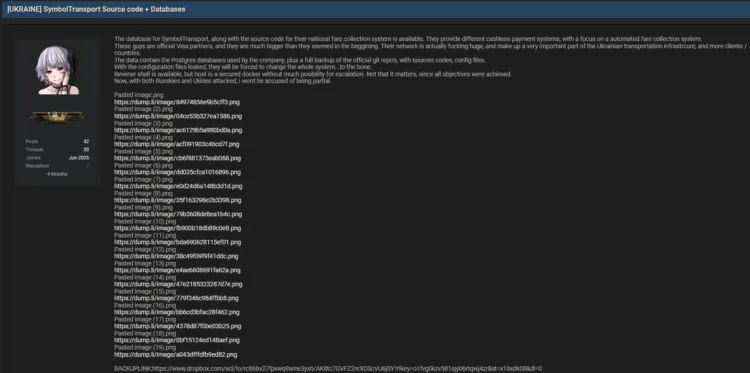Click the gold rank badge under avatar
This screenshot has width=750, height=373.
tap(57, 117)
